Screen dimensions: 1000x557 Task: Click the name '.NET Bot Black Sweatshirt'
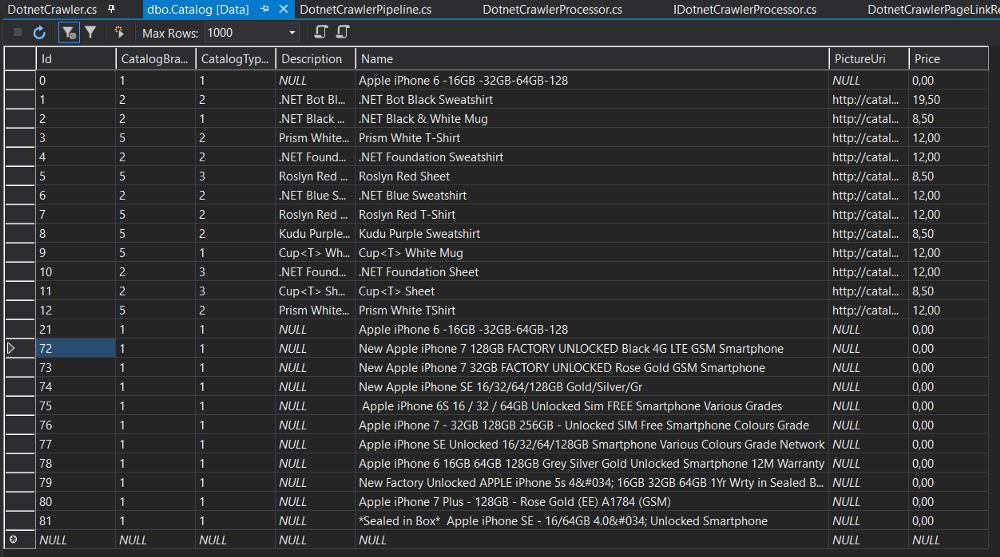click(x=425, y=100)
